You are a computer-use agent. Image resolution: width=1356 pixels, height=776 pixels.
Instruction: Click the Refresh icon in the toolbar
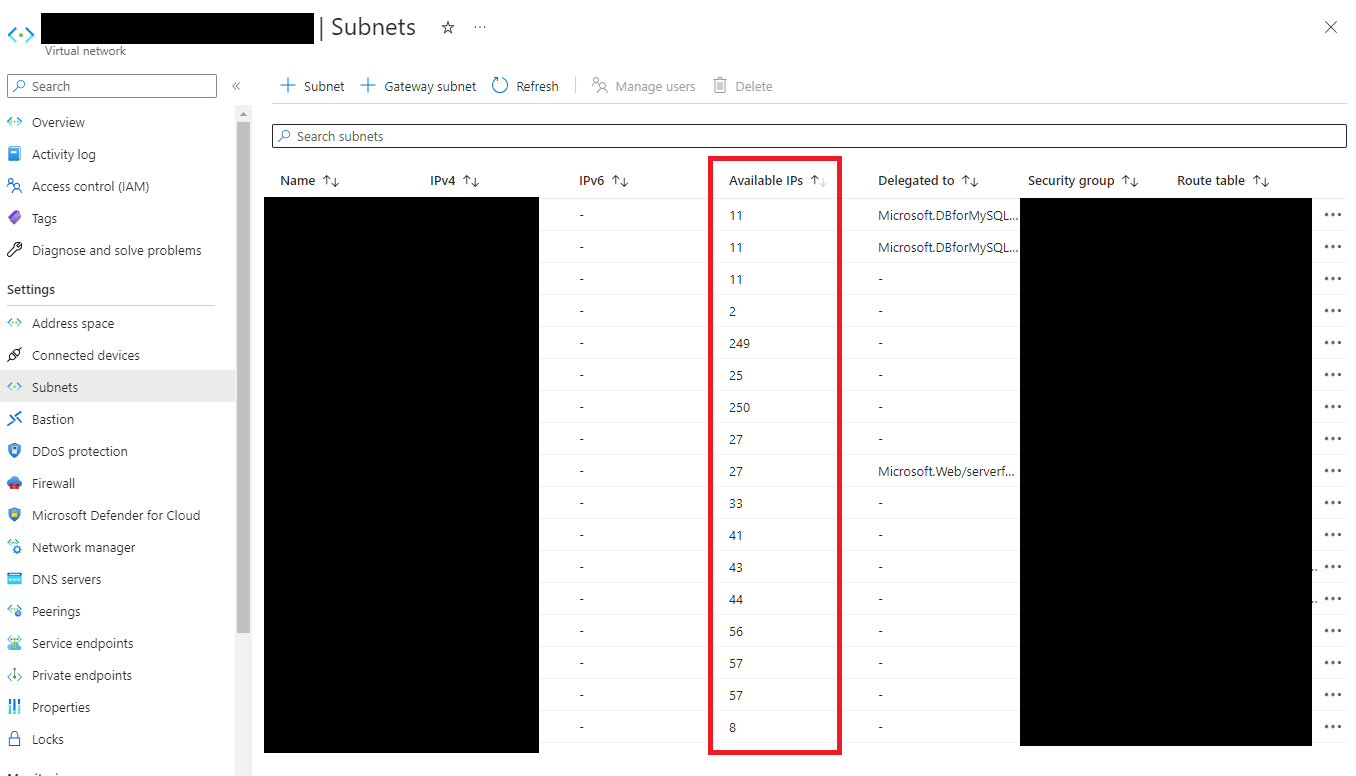[525, 85]
